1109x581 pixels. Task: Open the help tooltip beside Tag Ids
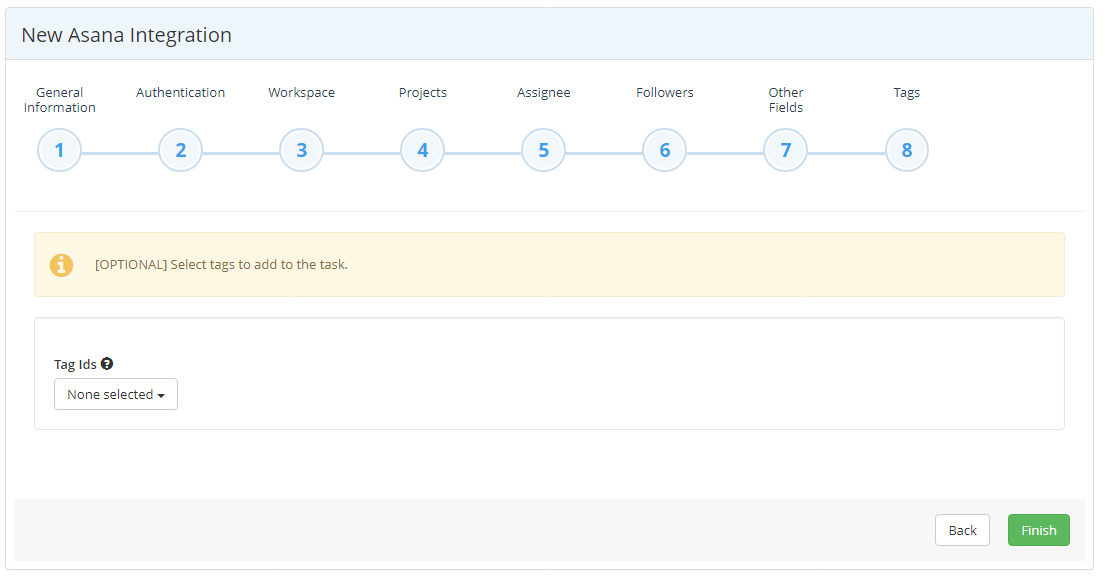pos(106,364)
